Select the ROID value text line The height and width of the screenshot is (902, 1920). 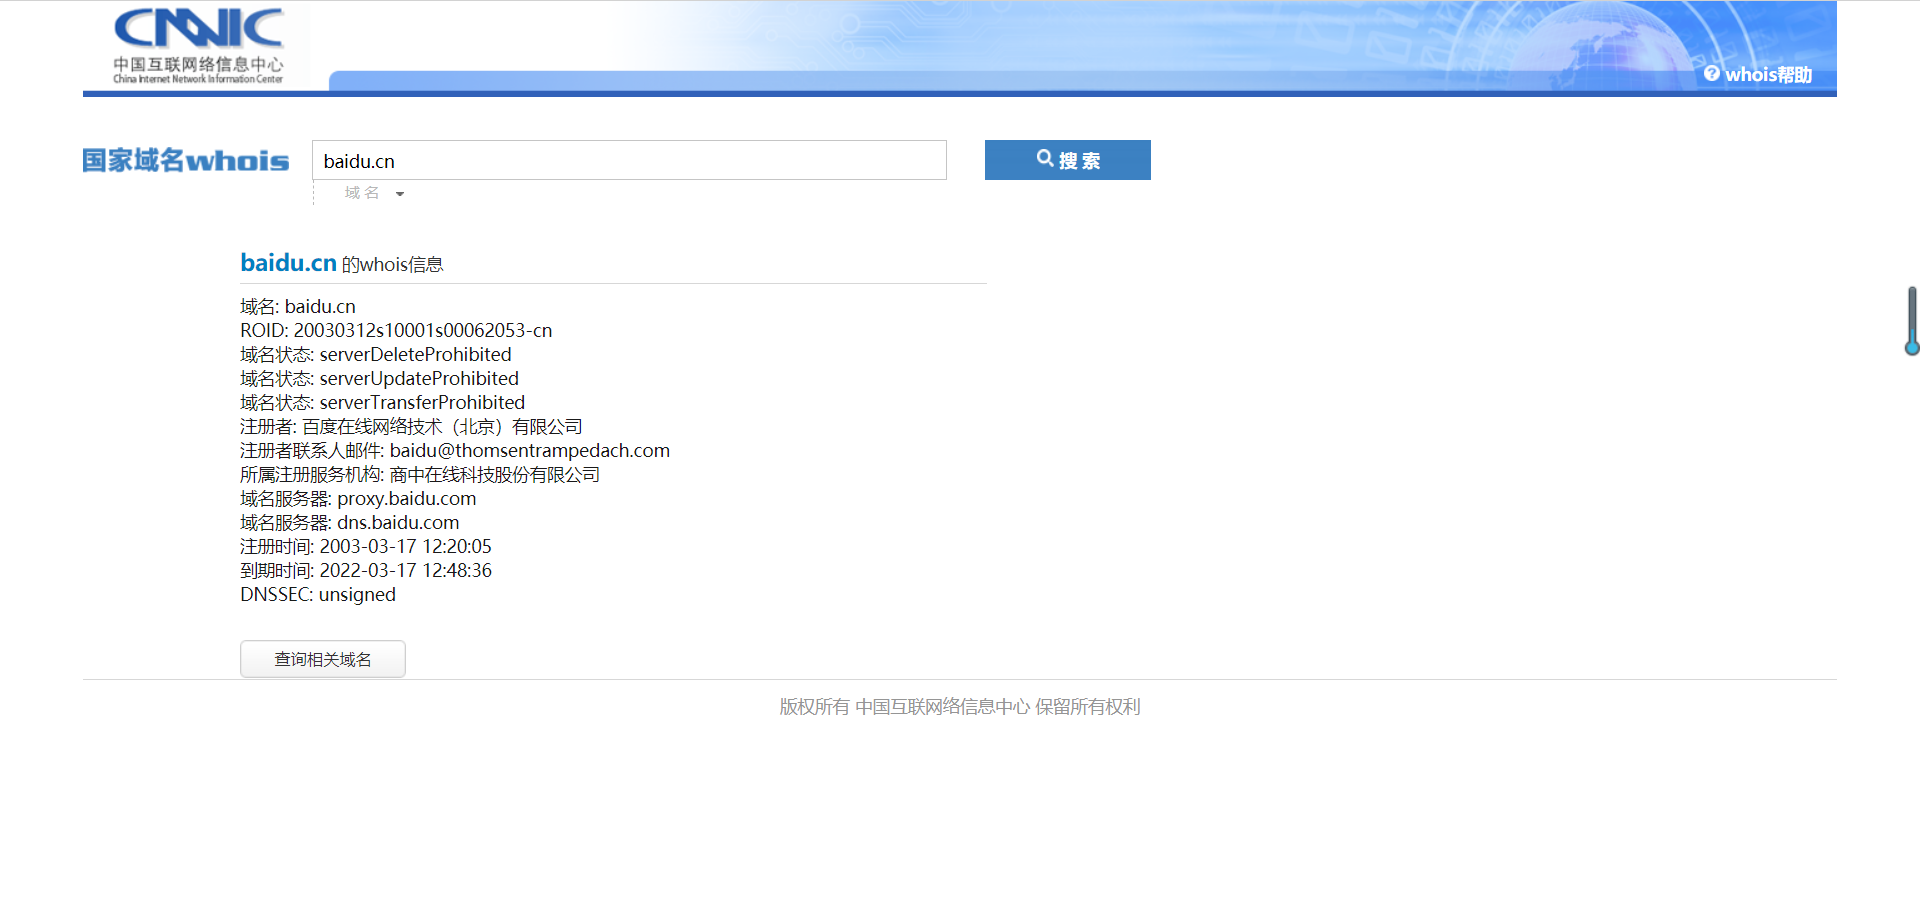(396, 331)
